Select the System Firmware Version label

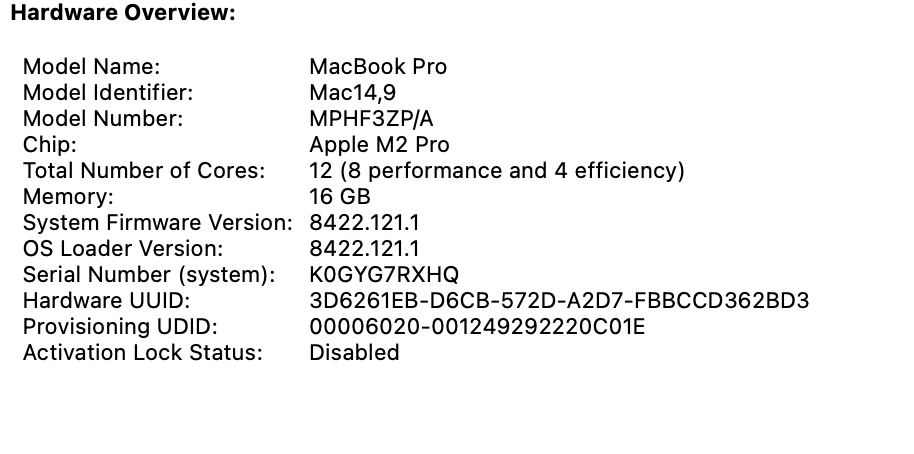(x=158, y=223)
